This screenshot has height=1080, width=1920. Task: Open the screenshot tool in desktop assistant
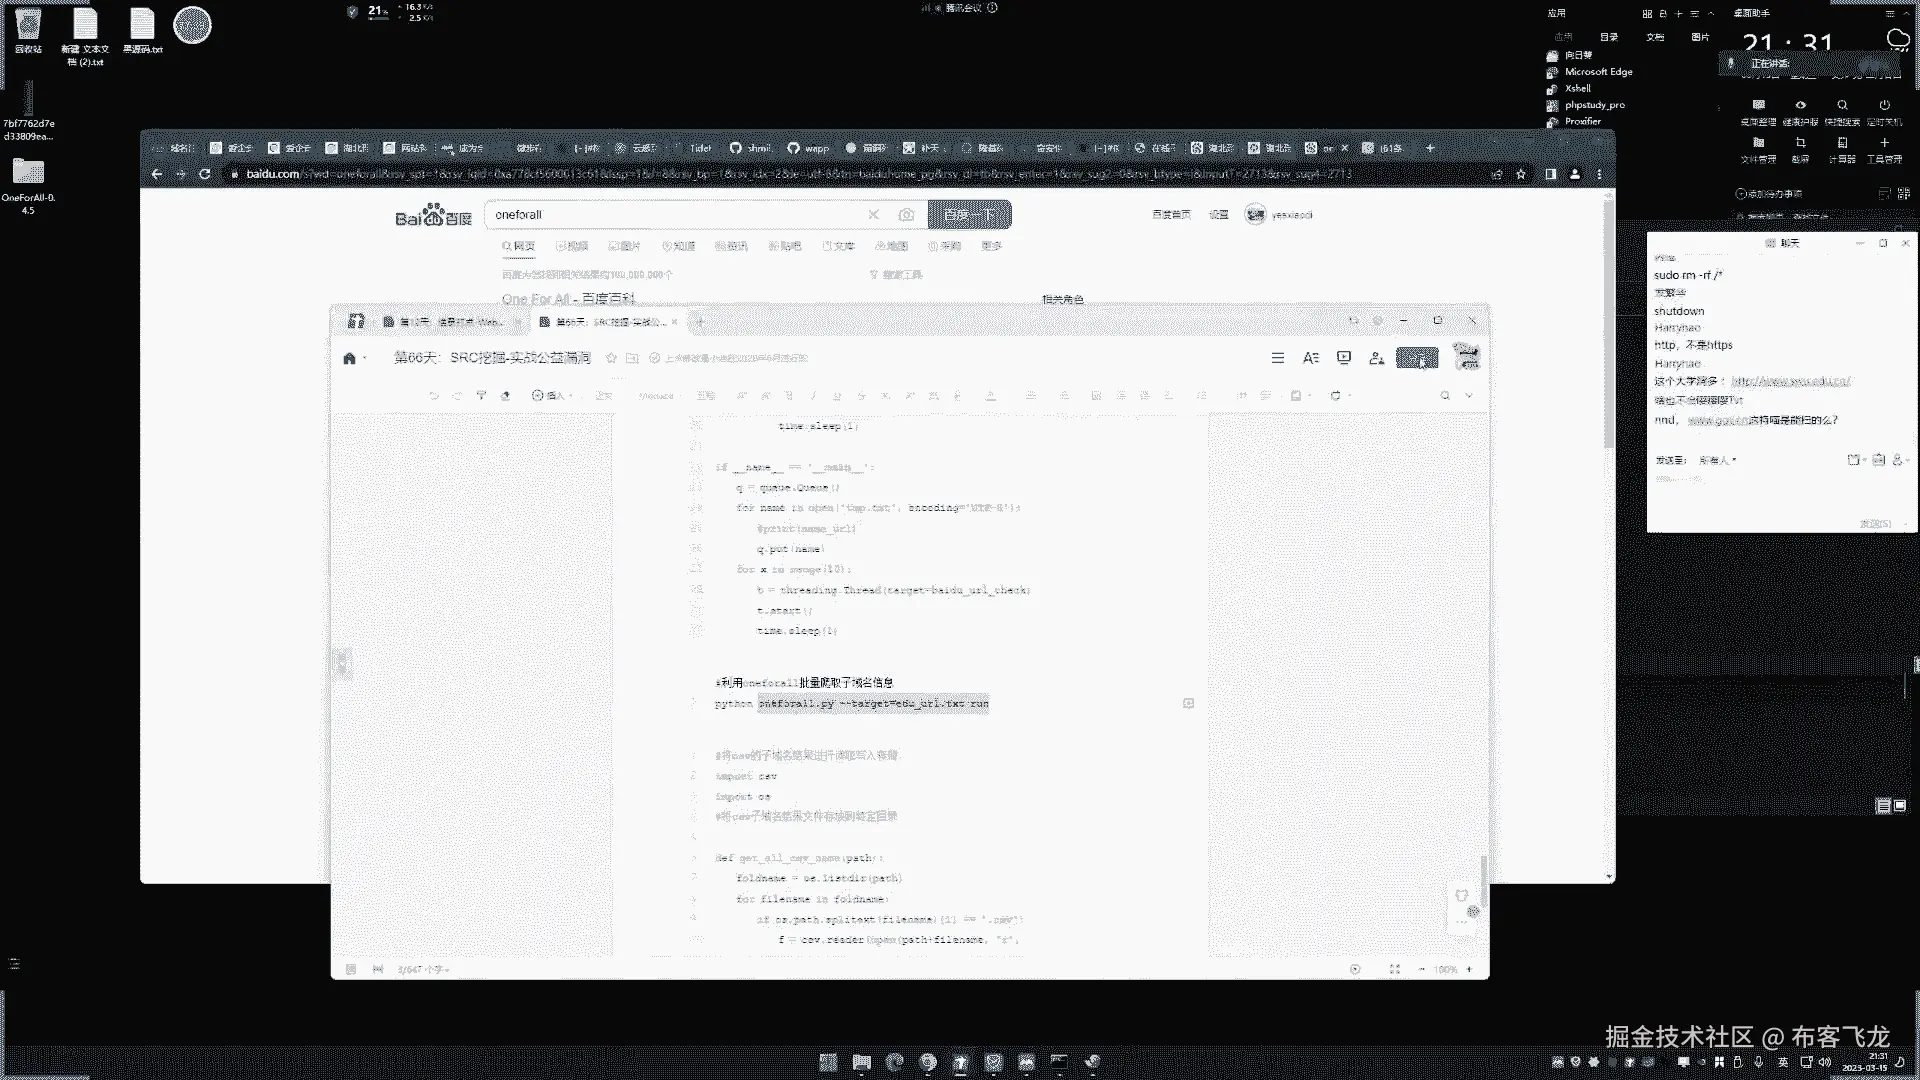[1800, 143]
